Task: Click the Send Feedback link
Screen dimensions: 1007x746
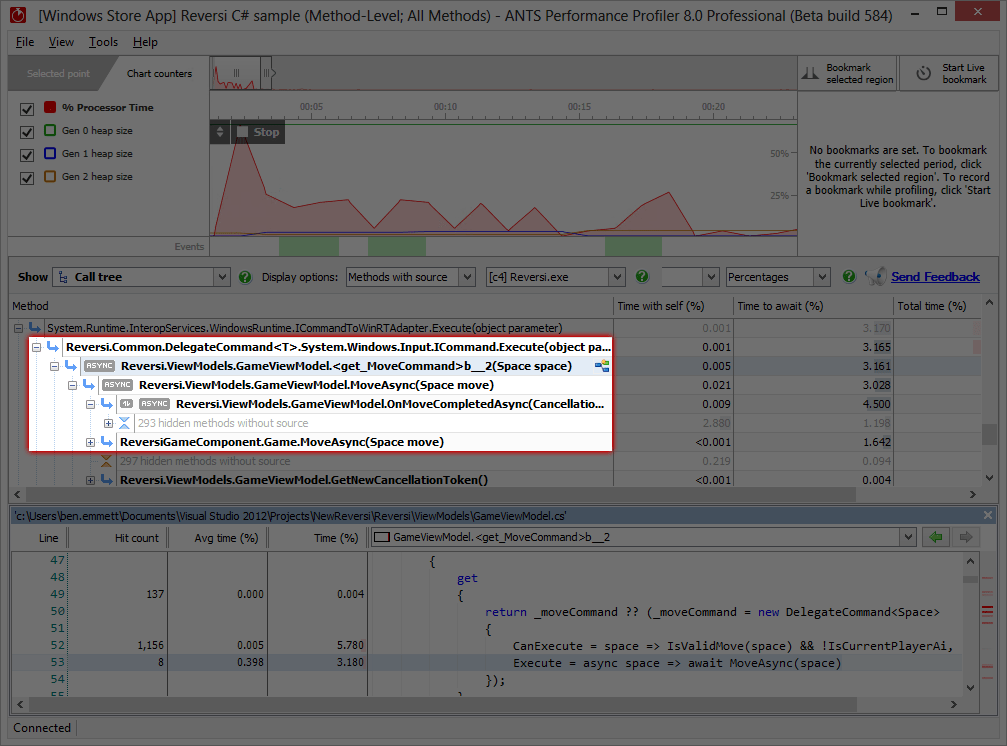Action: 935,277
